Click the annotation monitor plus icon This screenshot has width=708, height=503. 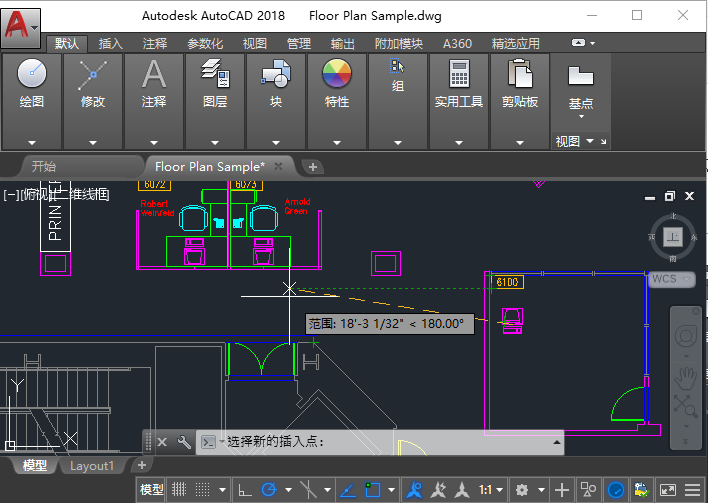coord(562,490)
